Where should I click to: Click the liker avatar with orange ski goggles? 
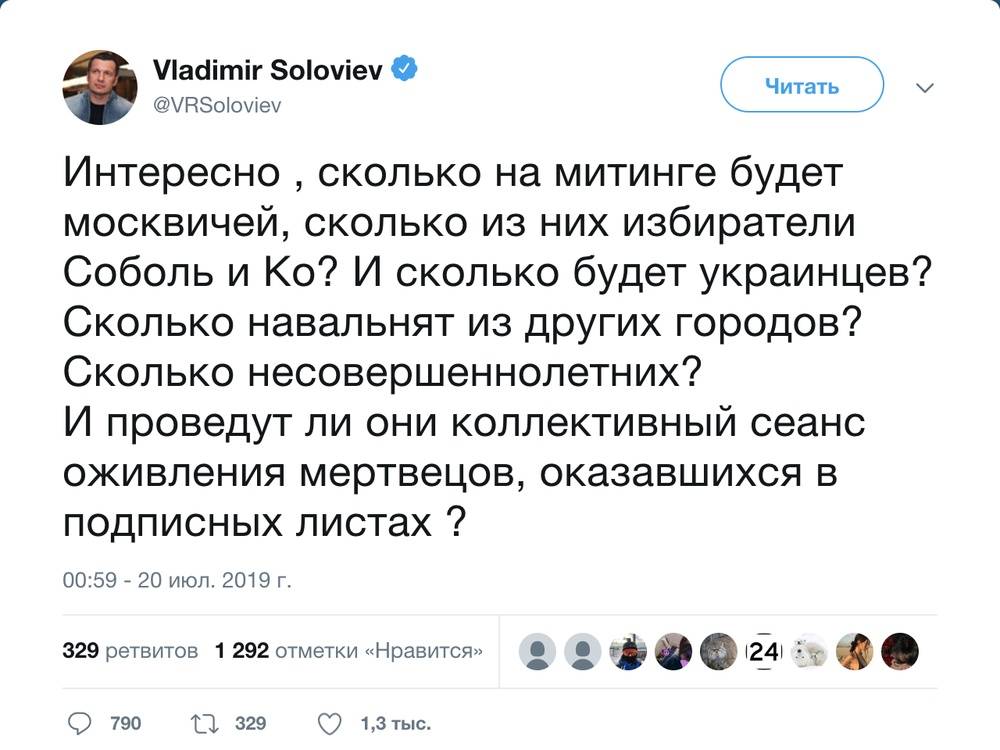(x=630, y=652)
